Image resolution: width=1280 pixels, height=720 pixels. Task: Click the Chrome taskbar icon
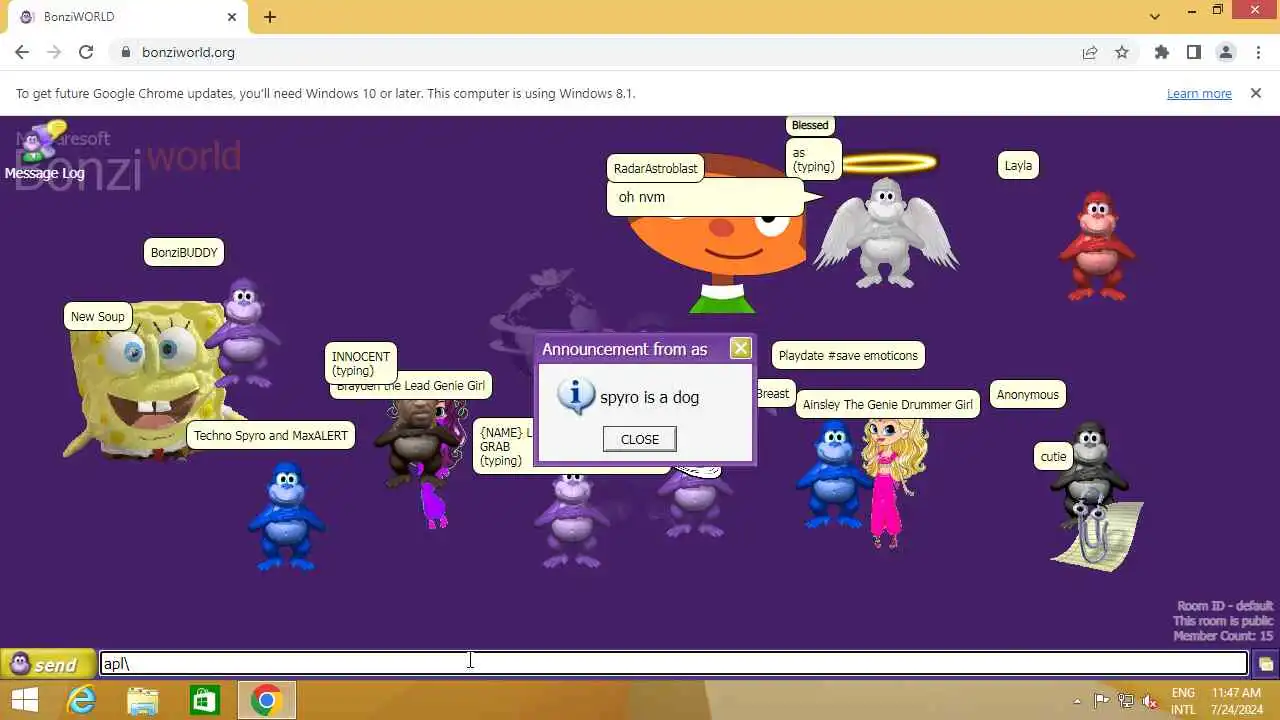(266, 701)
